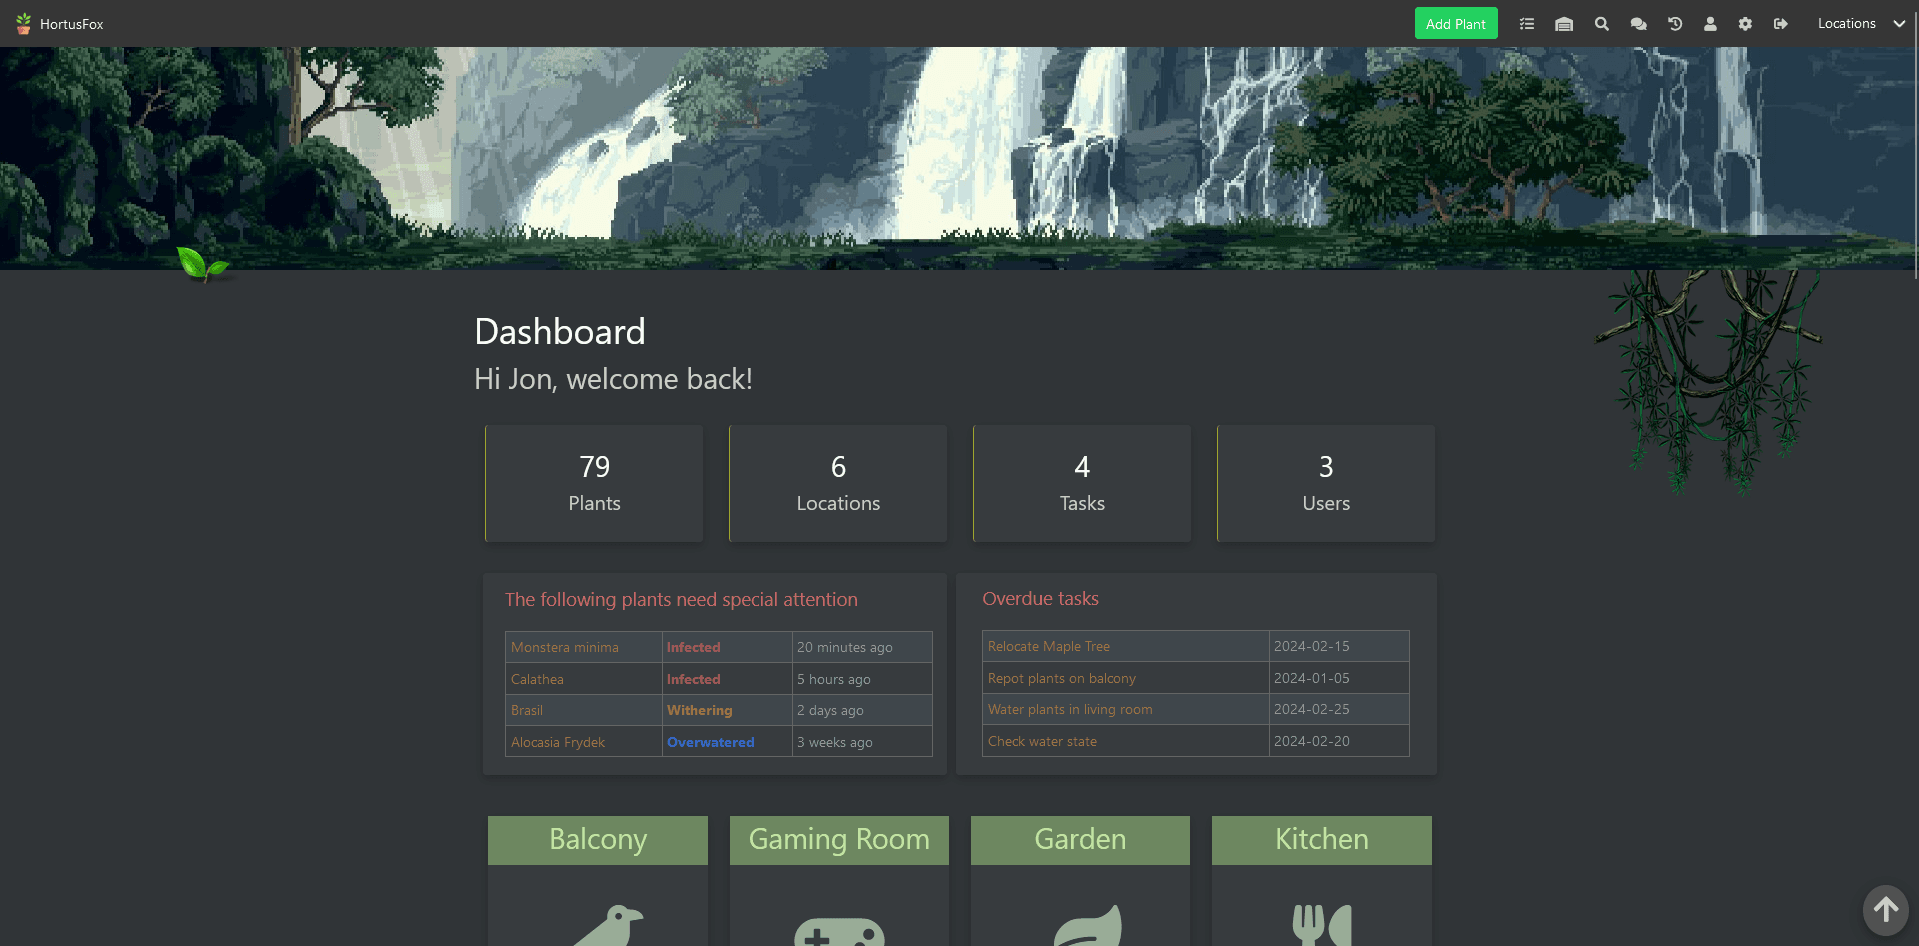The width and height of the screenshot is (1919, 946).
Task: Open the settings gear icon
Action: [1745, 23]
